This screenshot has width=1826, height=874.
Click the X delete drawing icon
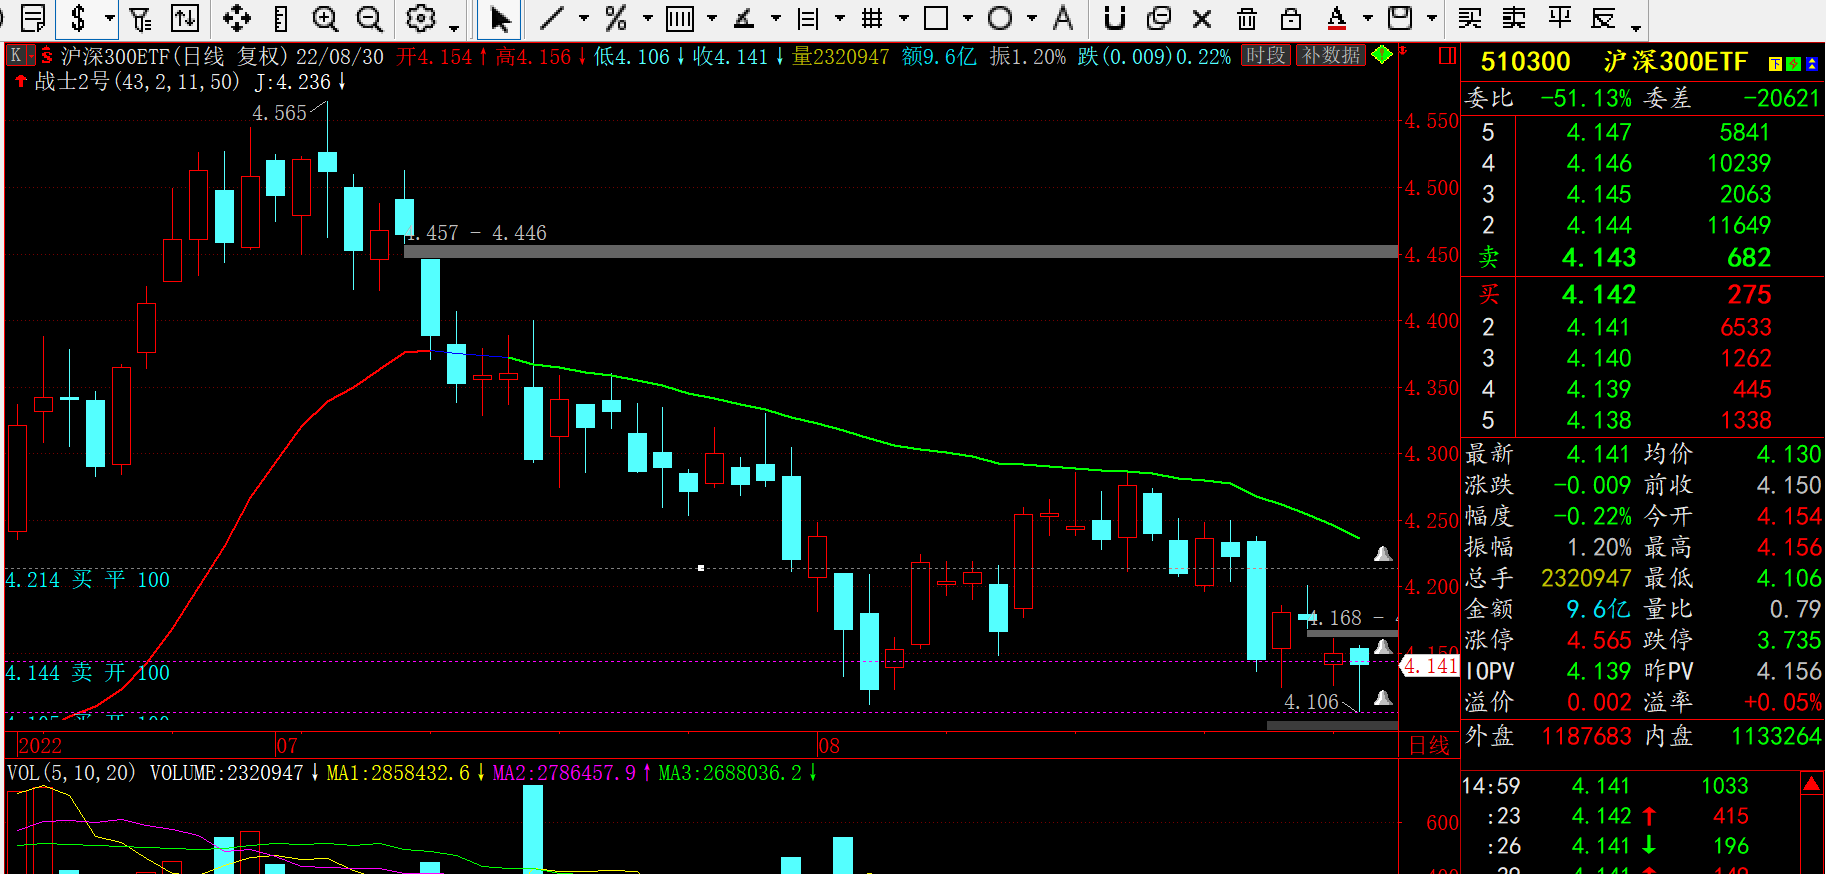pyautogui.click(x=1202, y=18)
